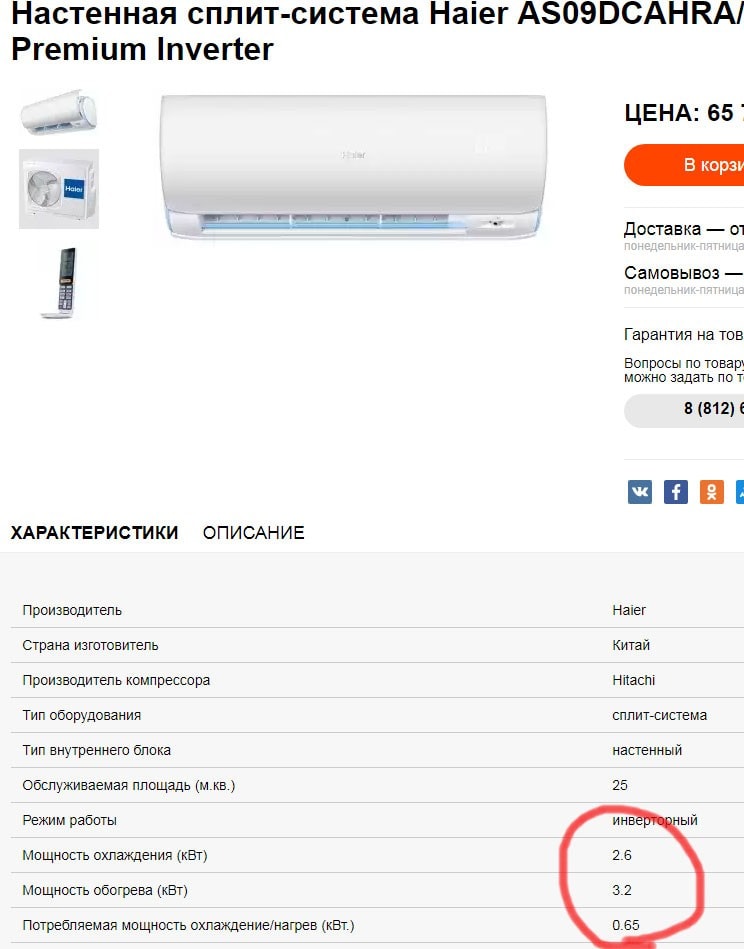
Task: Click the 2.6 cooling power value
Action: [622, 855]
